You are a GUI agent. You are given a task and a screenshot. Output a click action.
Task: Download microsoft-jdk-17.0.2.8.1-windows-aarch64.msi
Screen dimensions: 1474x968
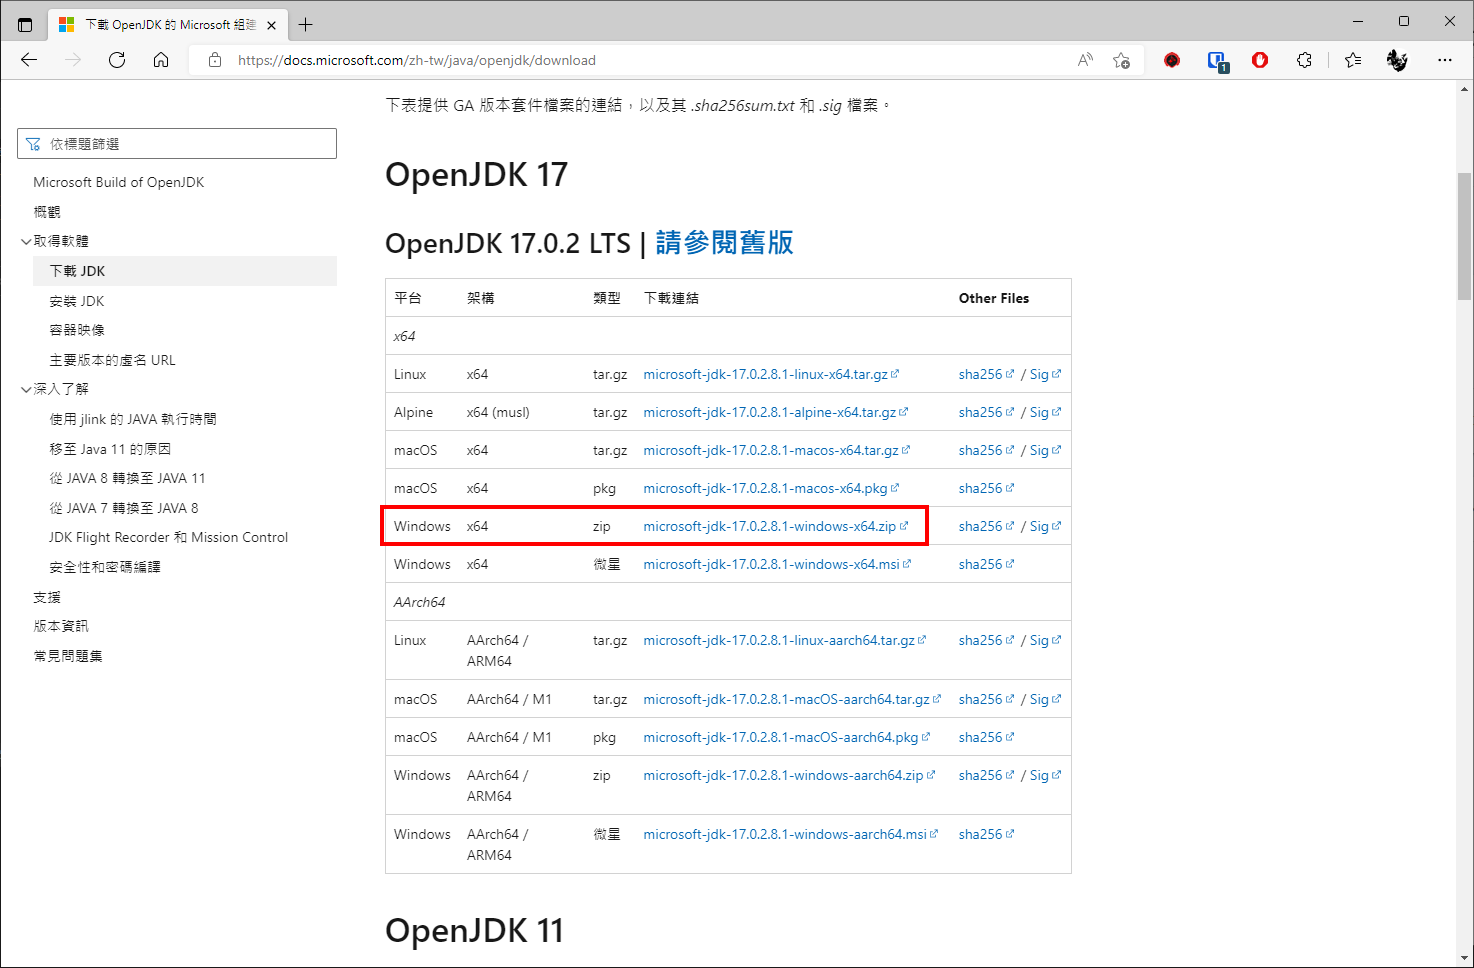[790, 834]
